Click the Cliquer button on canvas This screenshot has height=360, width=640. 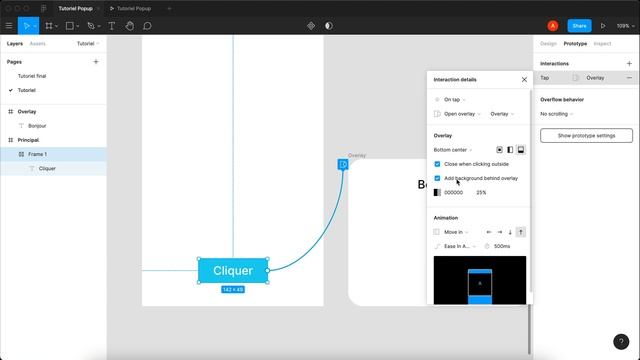[x=233, y=270]
